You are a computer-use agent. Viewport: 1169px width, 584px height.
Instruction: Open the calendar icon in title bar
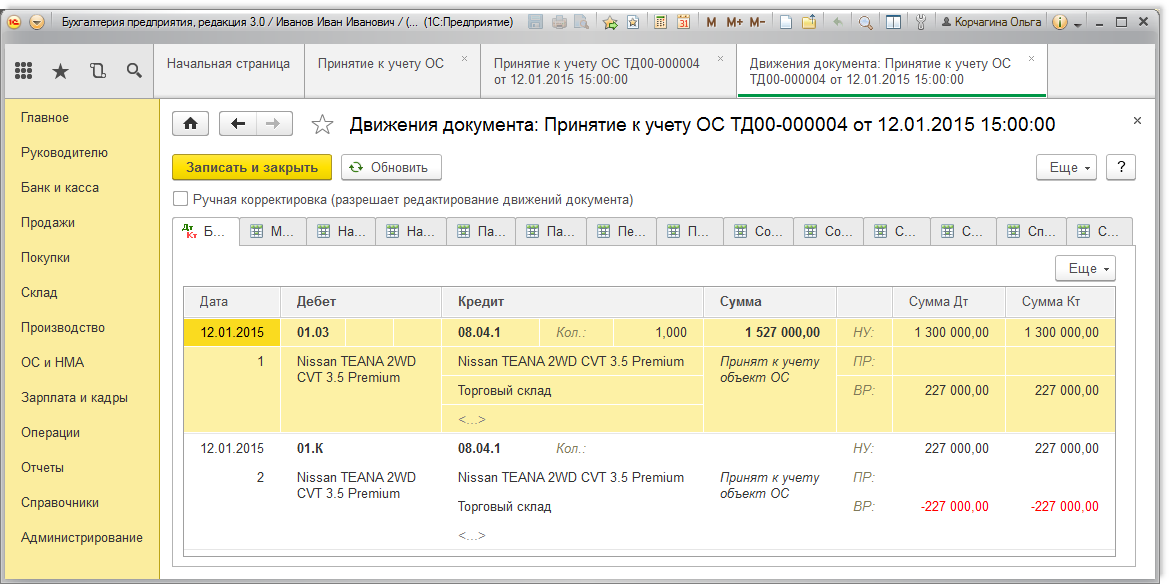684,22
